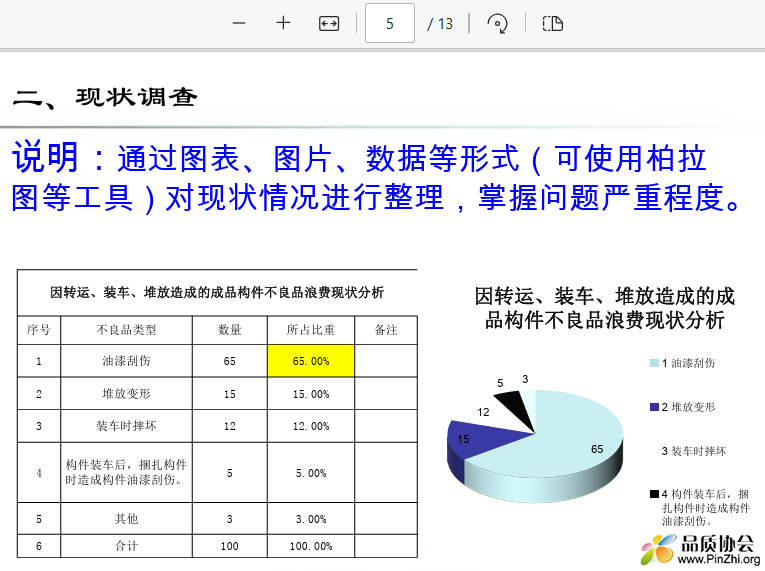Click the '油漆刮伤' table cell
Image resolution: width=765 pixels, height=571 pixels.
(126, 361)
